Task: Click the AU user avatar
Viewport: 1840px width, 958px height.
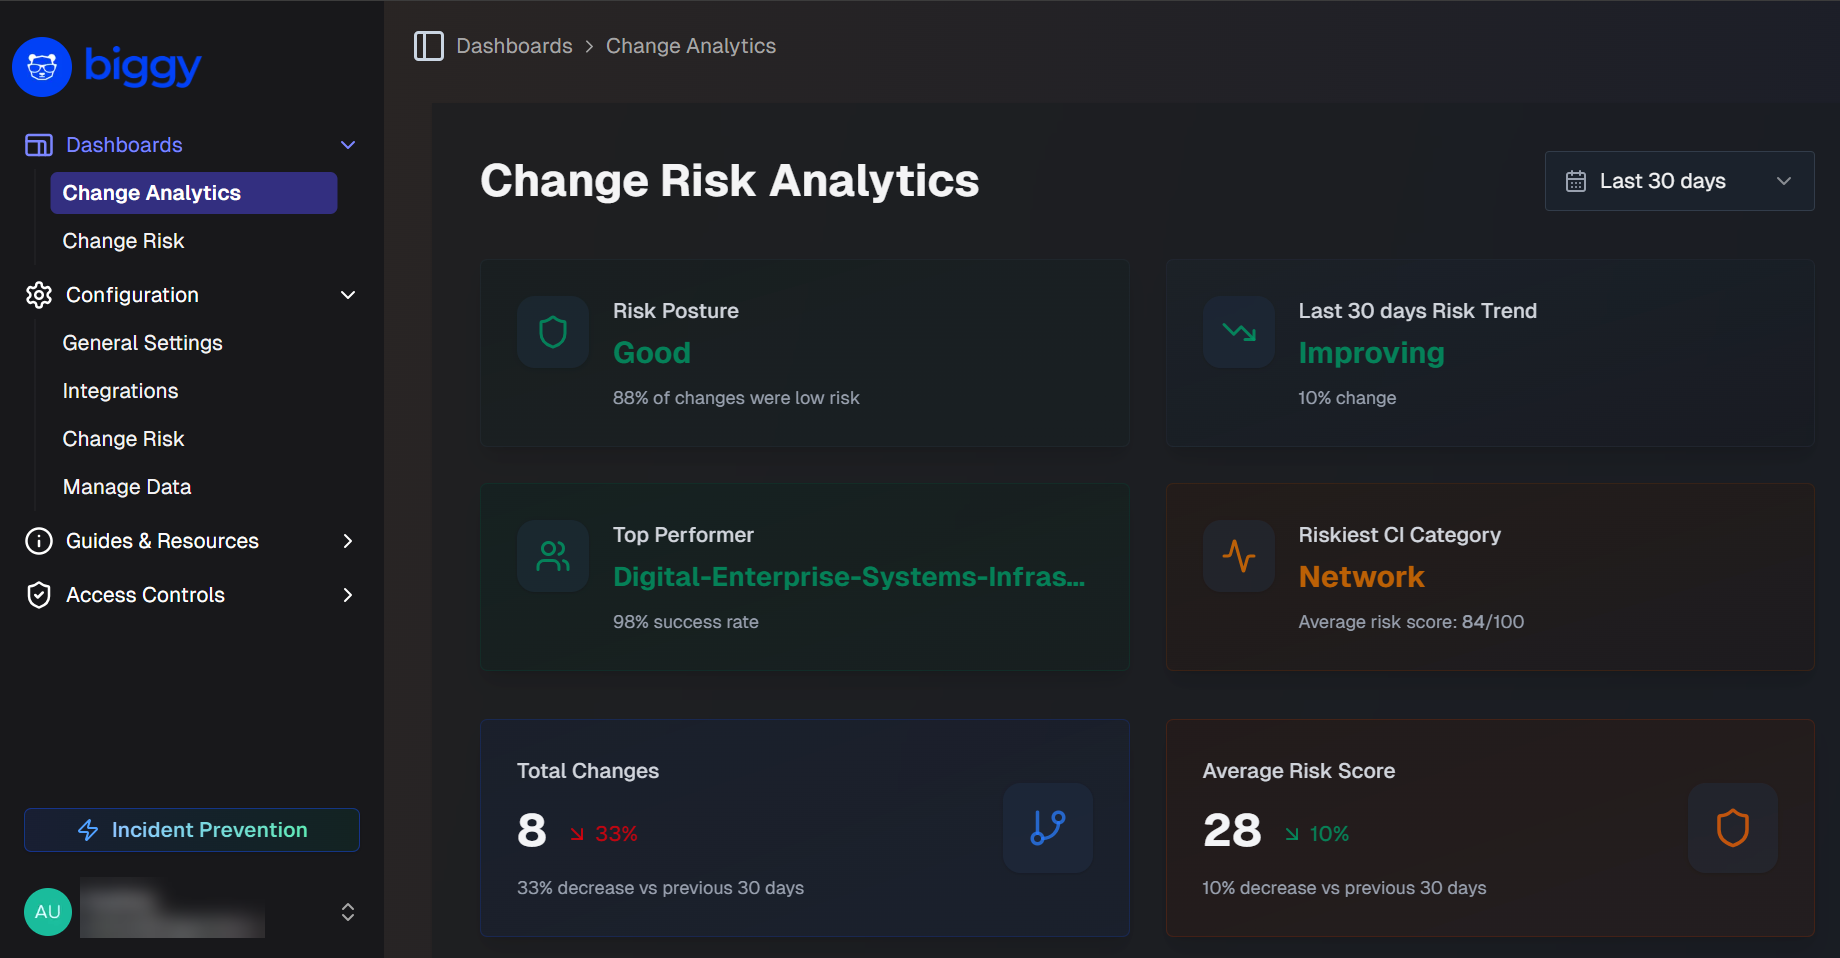Action: [47, 911]
